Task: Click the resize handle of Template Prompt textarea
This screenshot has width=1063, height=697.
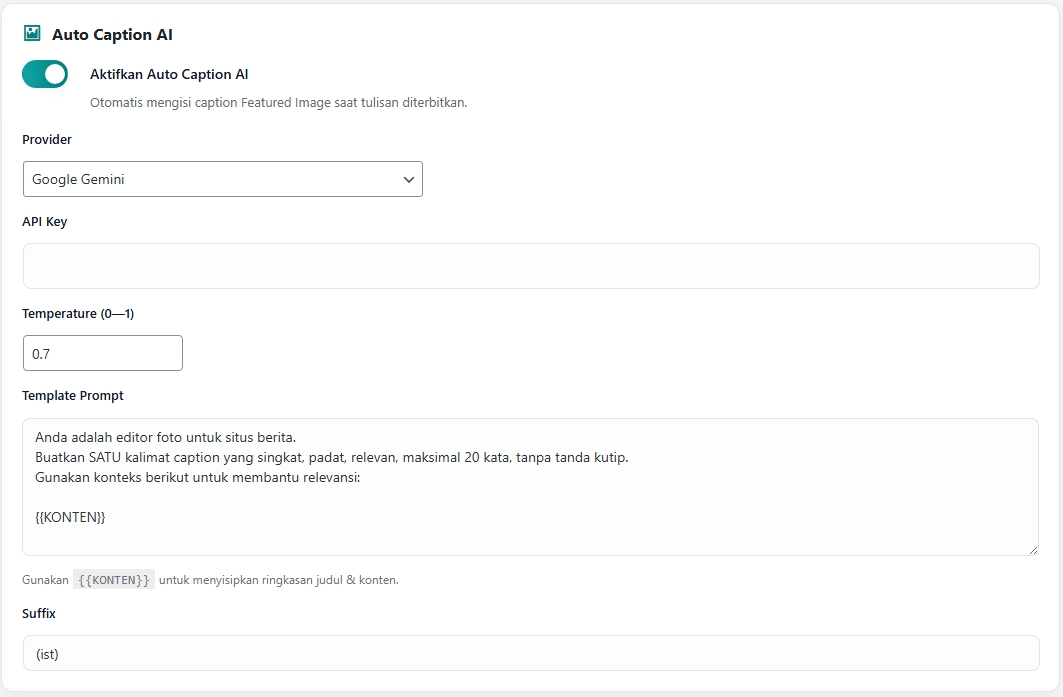Action: [1033, 549]
